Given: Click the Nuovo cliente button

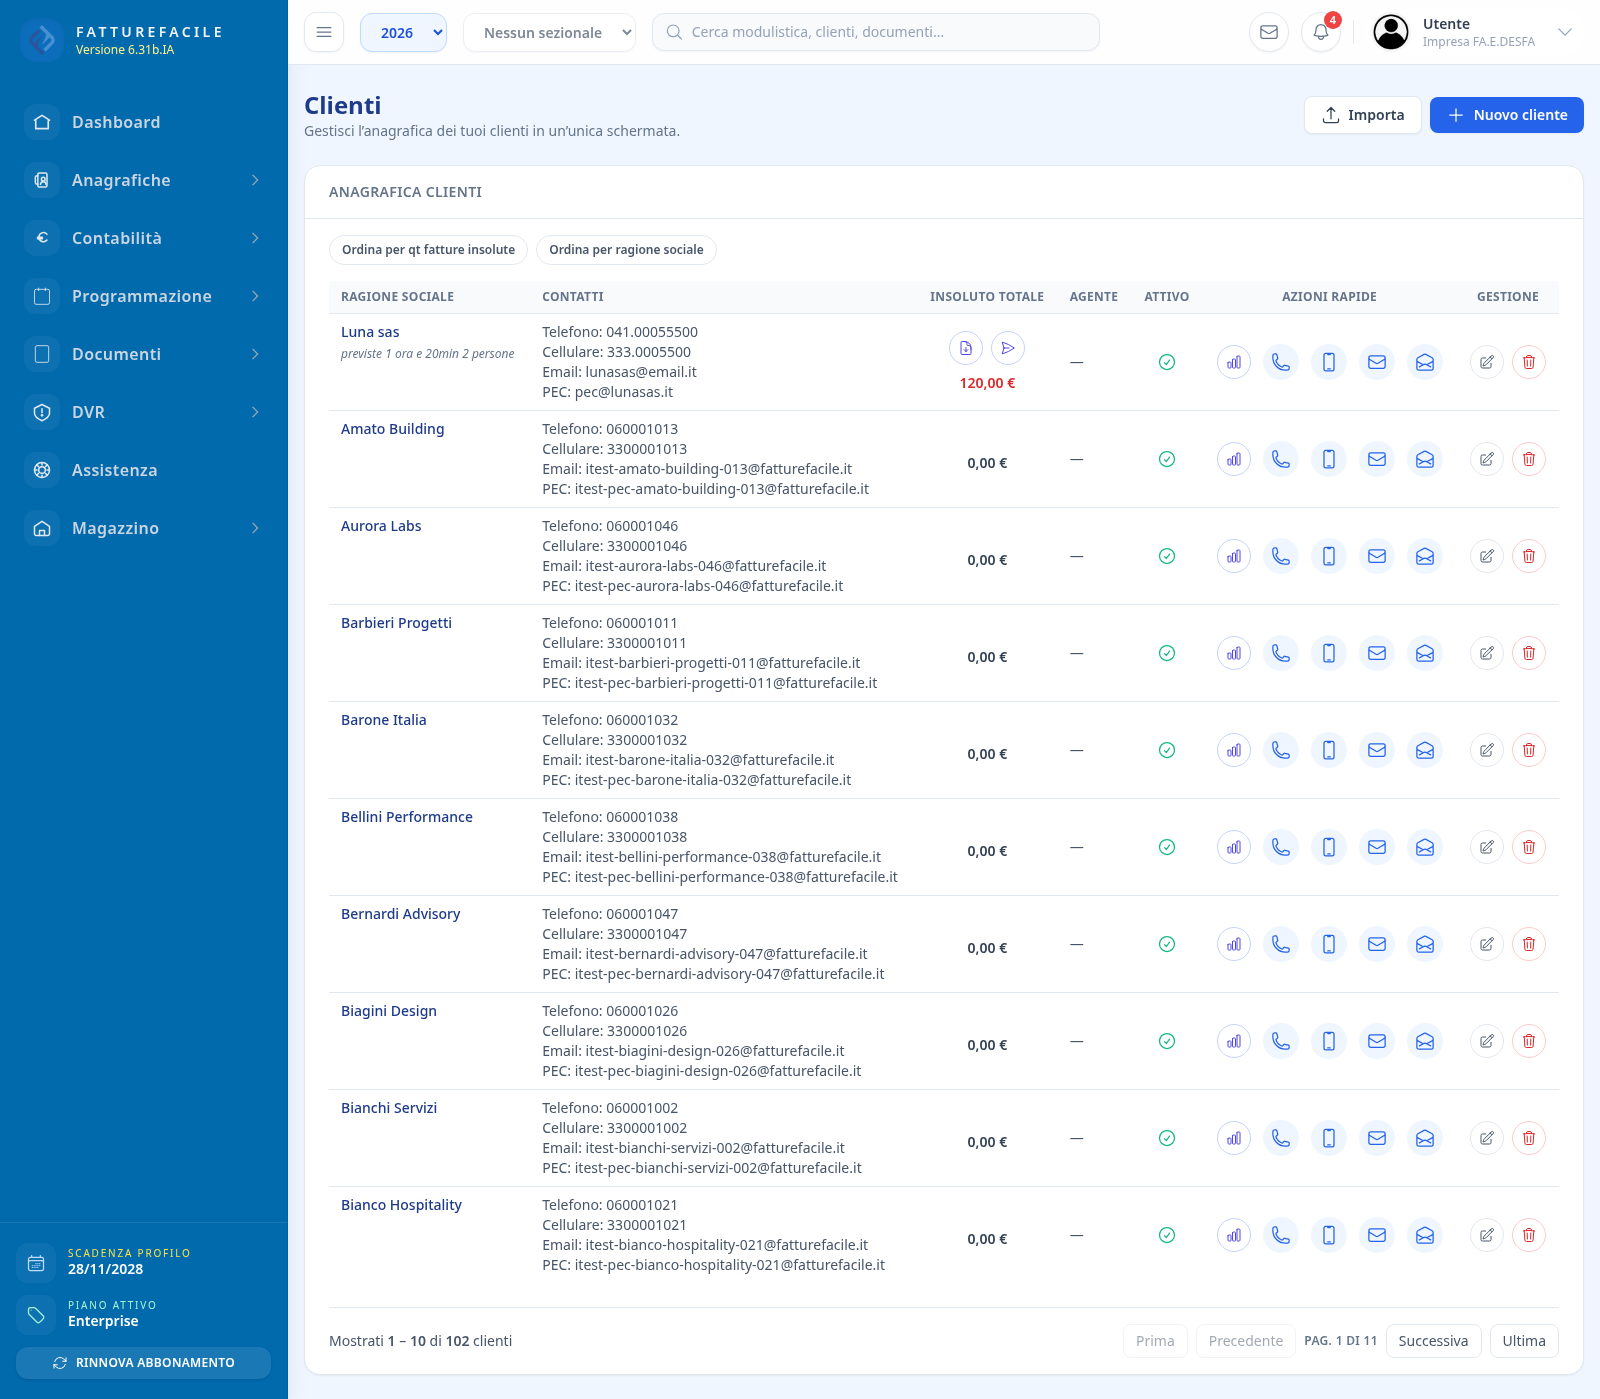Looking at the screenshot, I should tap(1507, 115).
